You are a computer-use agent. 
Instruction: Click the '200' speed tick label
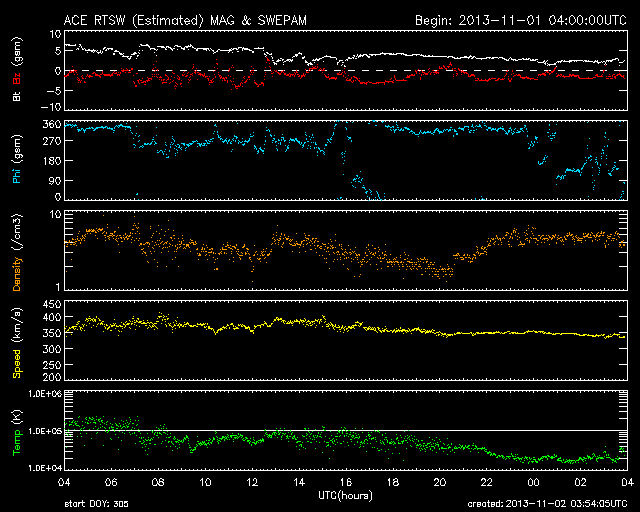52,377
